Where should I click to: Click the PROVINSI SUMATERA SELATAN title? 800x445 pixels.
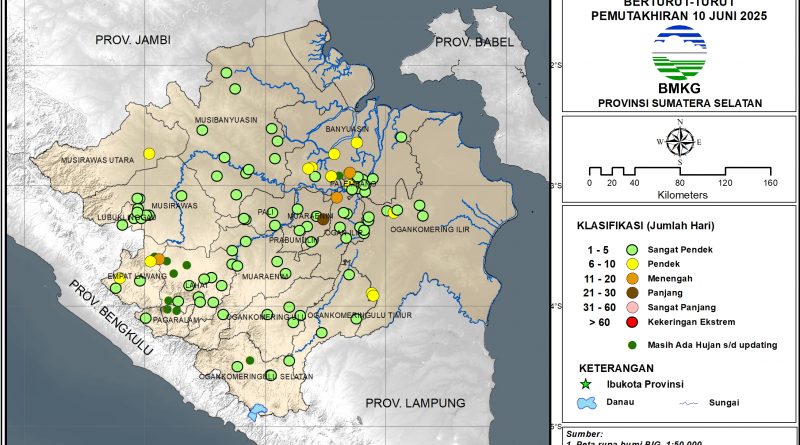tap(680, 103)
